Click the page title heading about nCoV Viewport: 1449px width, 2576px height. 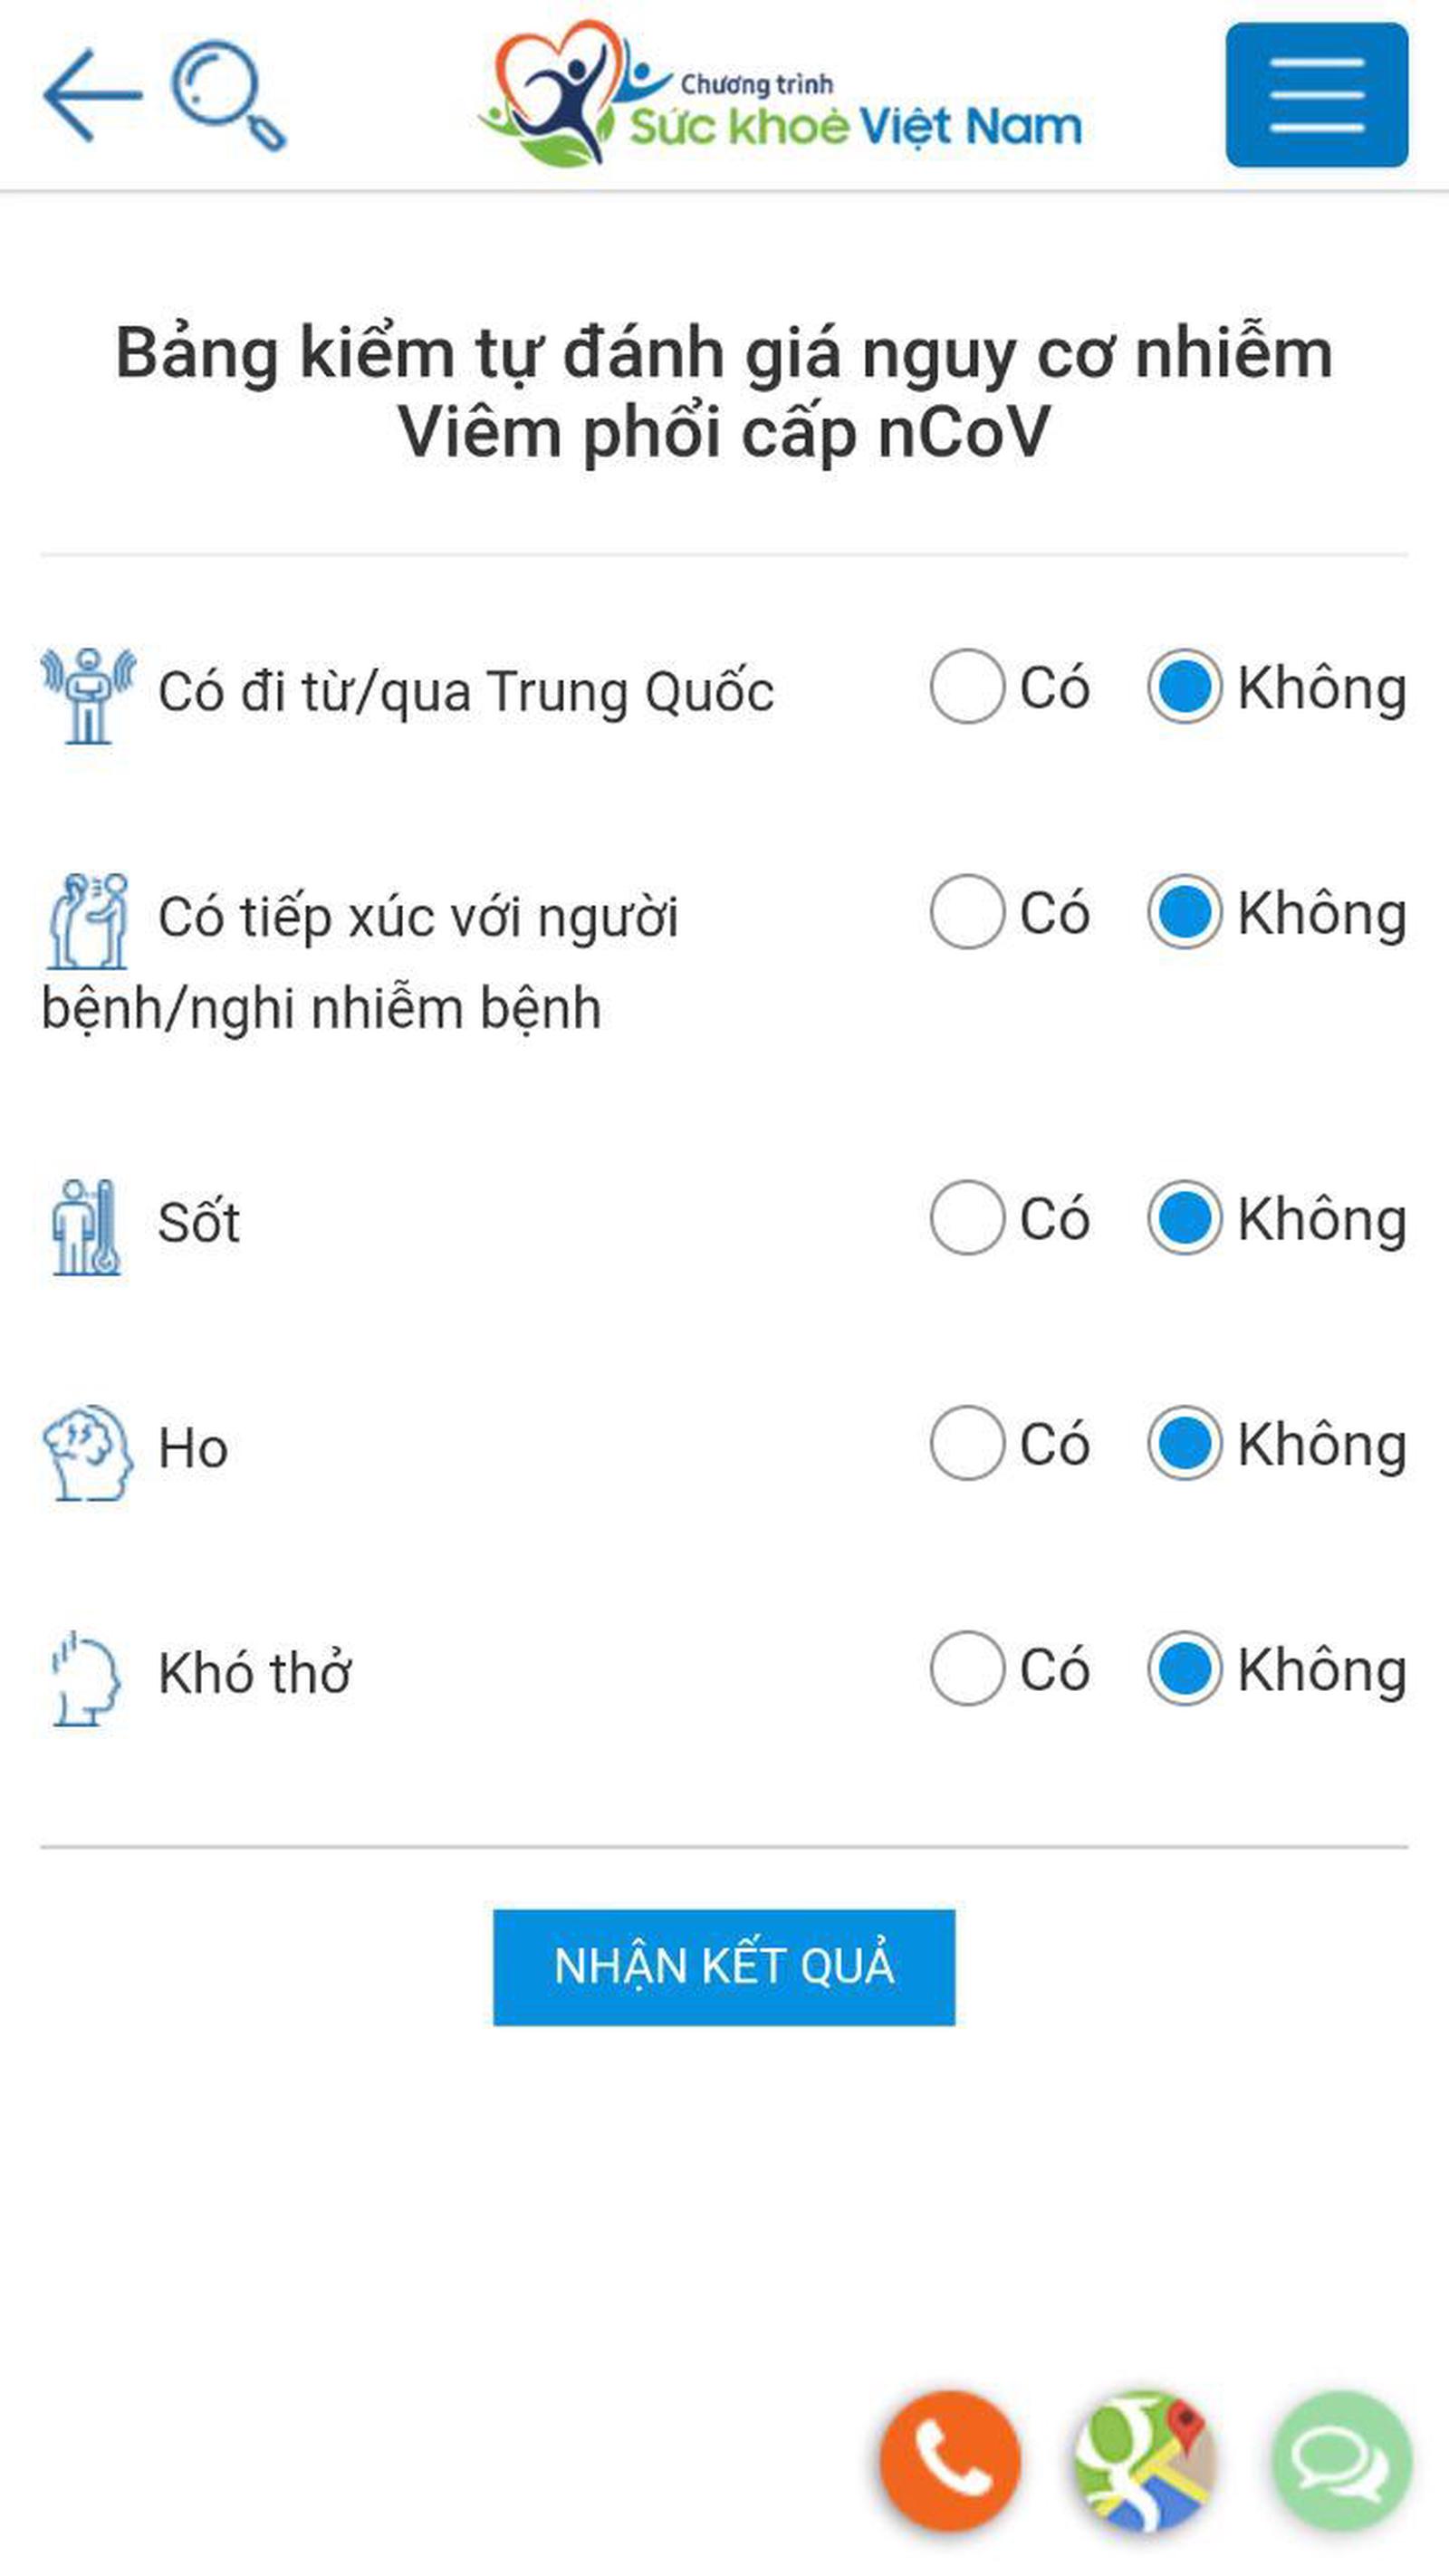(x=724, y=393)
